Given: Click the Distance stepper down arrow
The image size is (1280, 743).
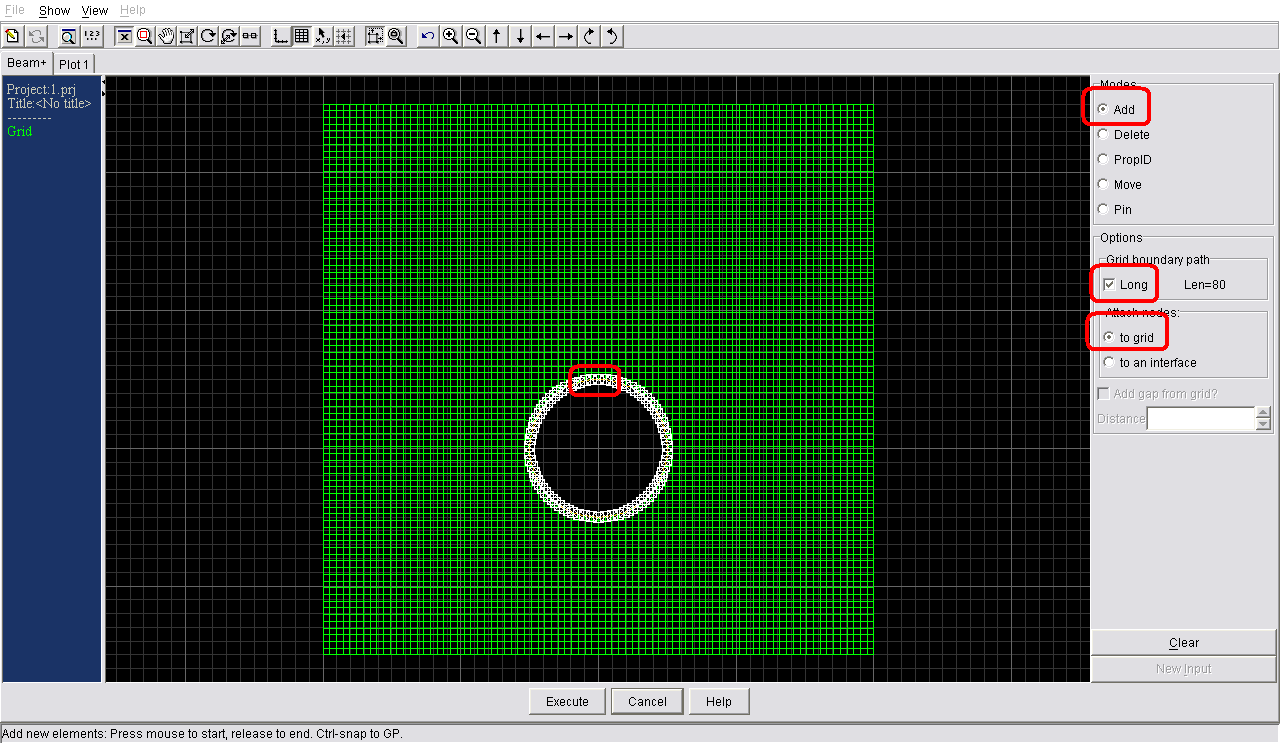Looking at the screenshot, I should pos(1264,425).
